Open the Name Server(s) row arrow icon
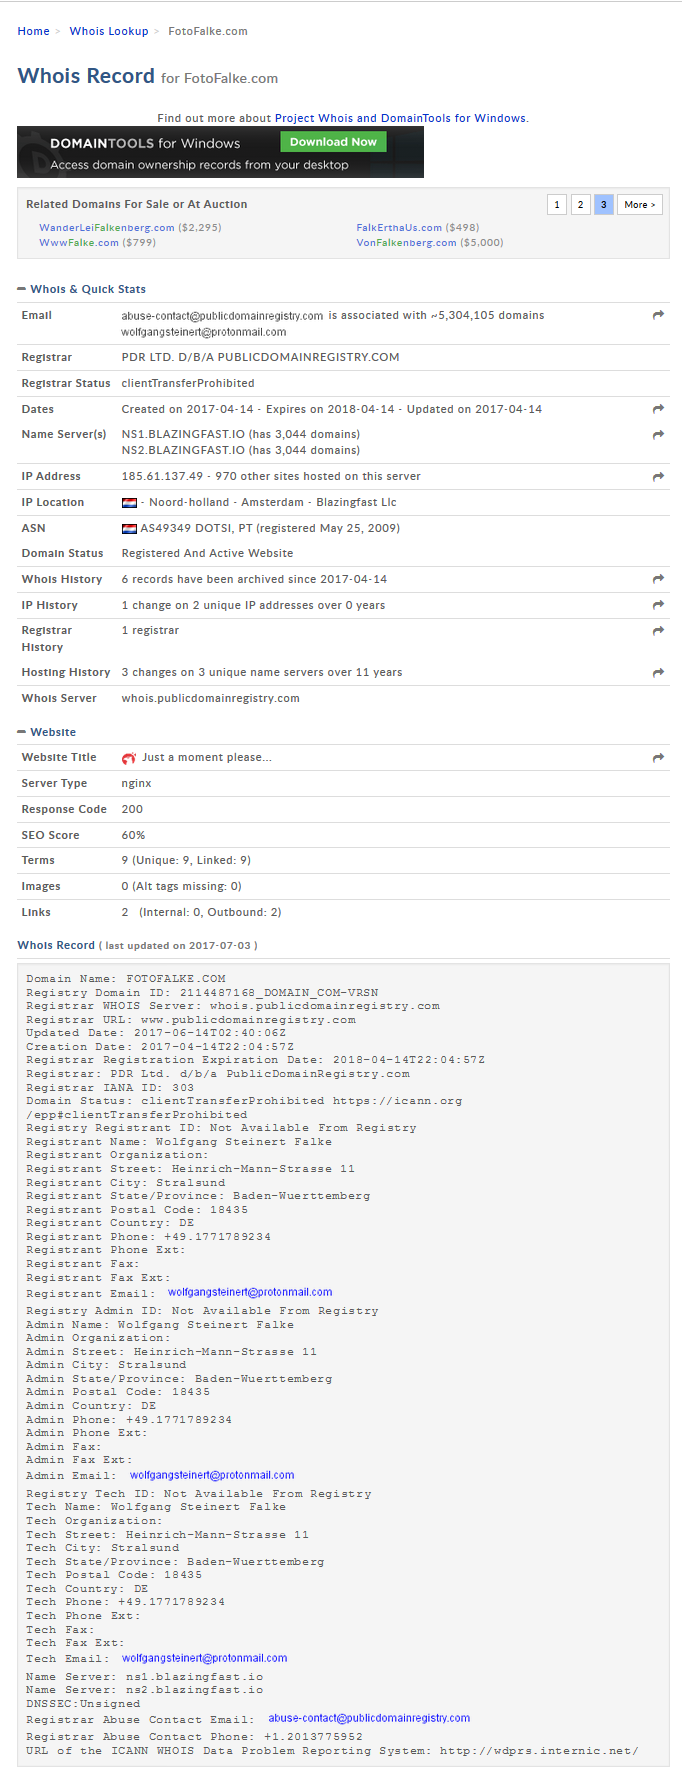 click(x=658, y=435)
